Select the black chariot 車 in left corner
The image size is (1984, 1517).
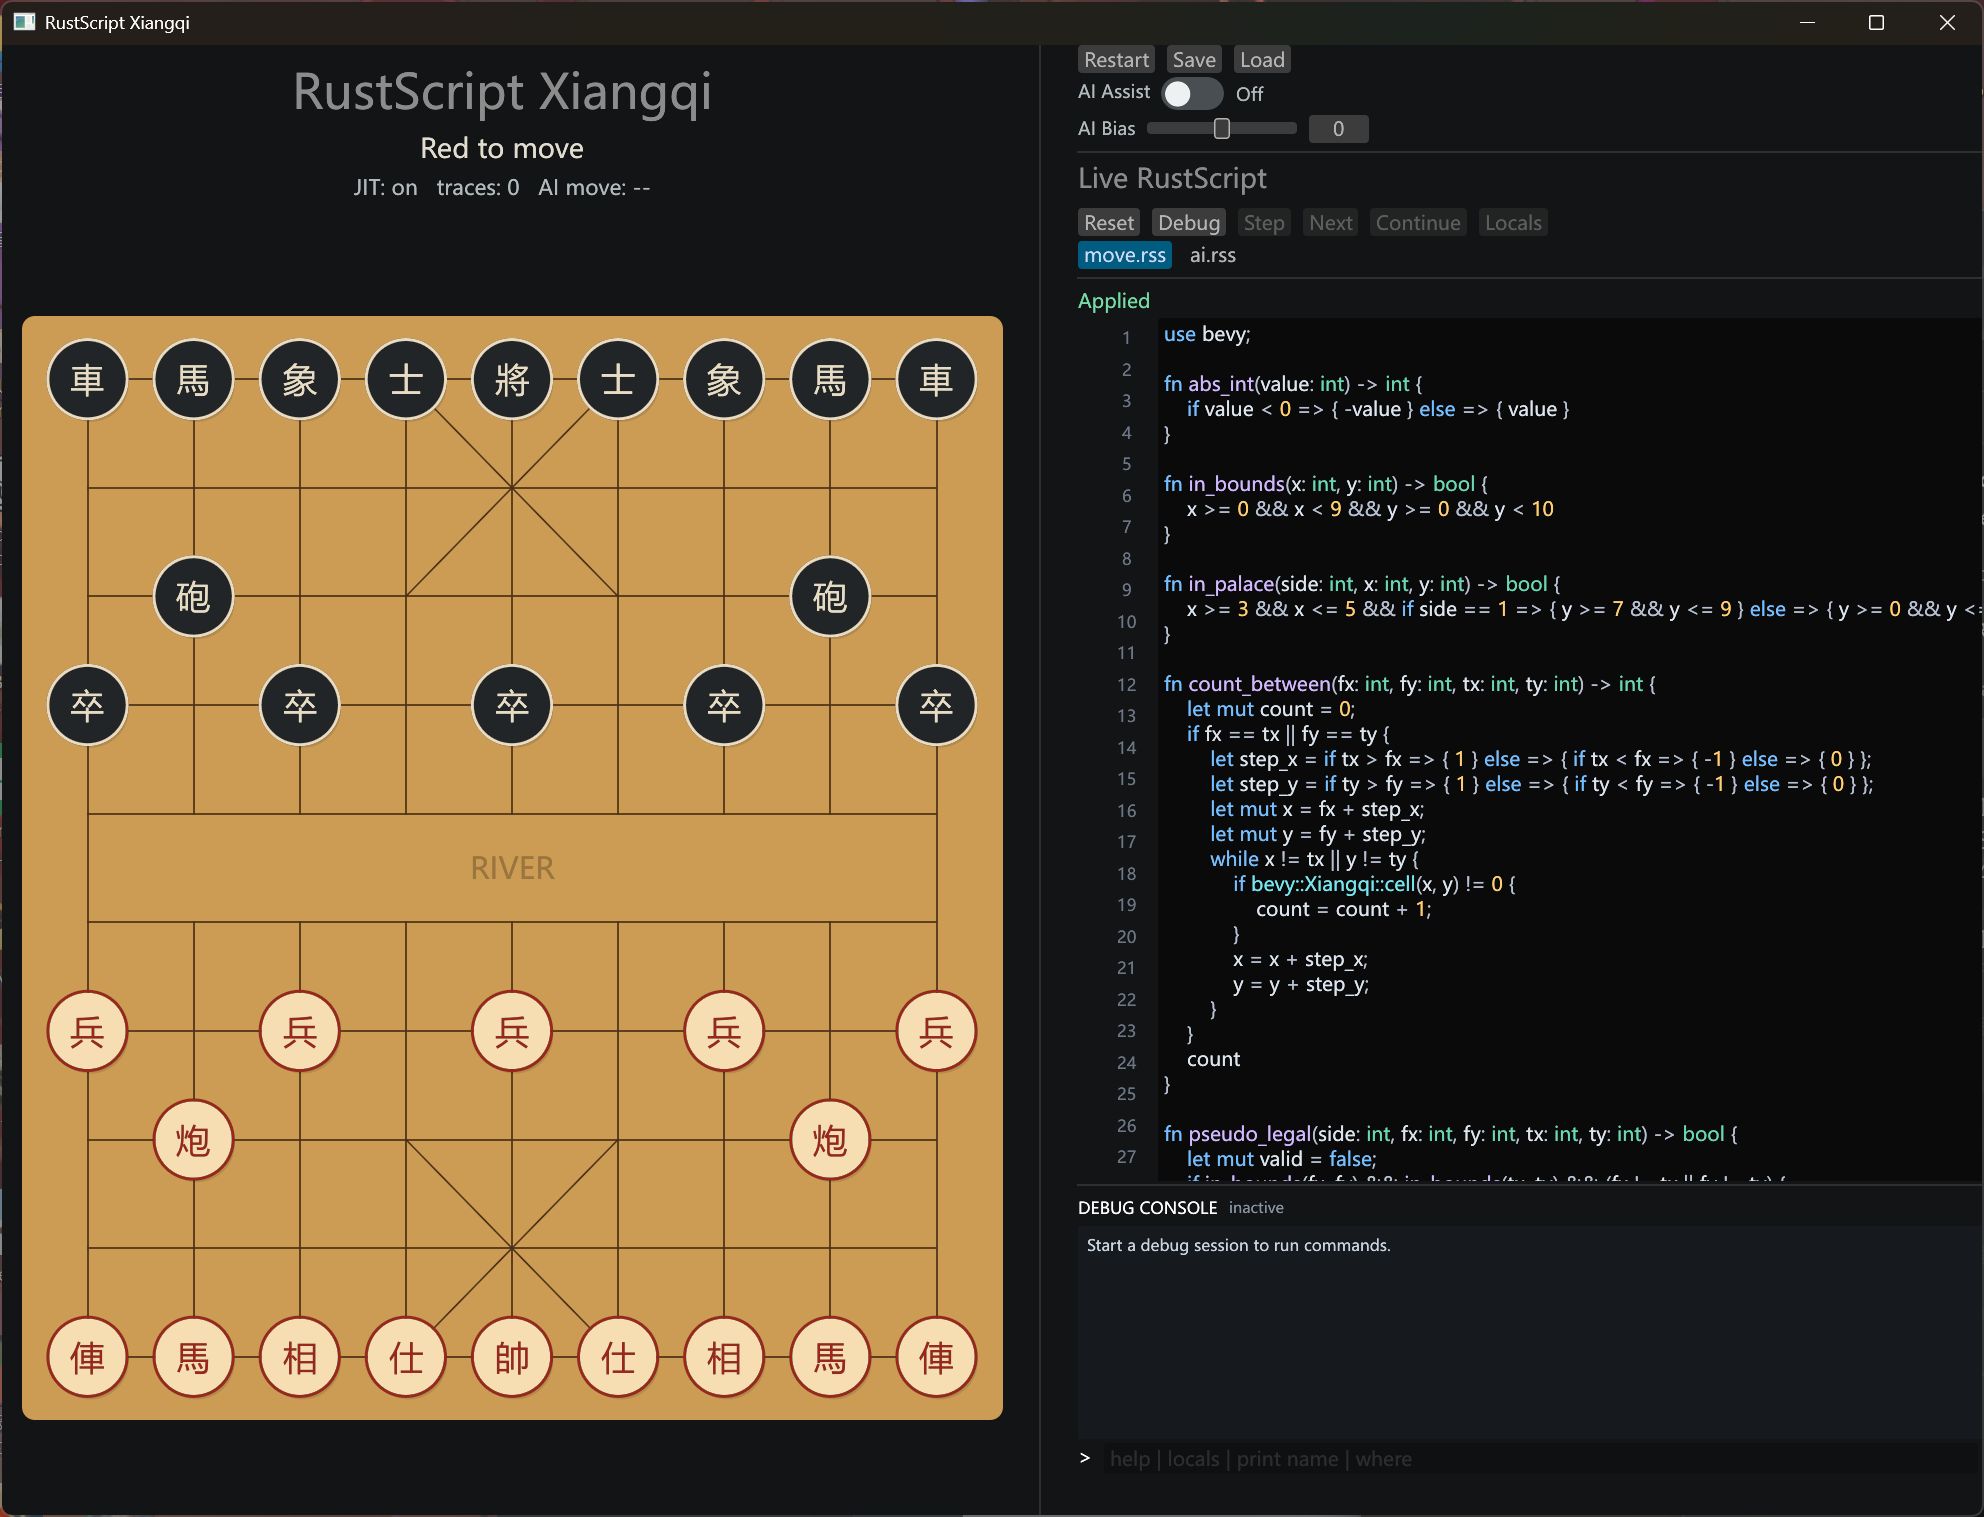click(x=88, y=380)
